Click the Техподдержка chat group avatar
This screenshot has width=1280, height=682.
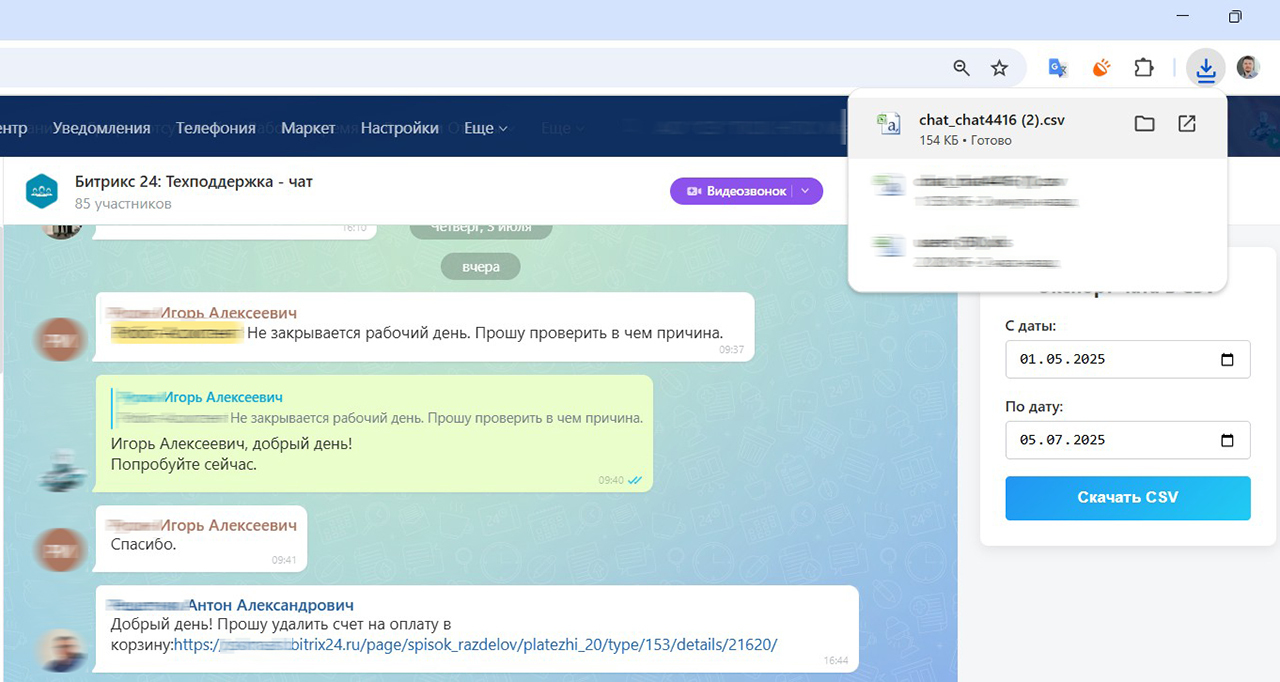pos(42,190)
